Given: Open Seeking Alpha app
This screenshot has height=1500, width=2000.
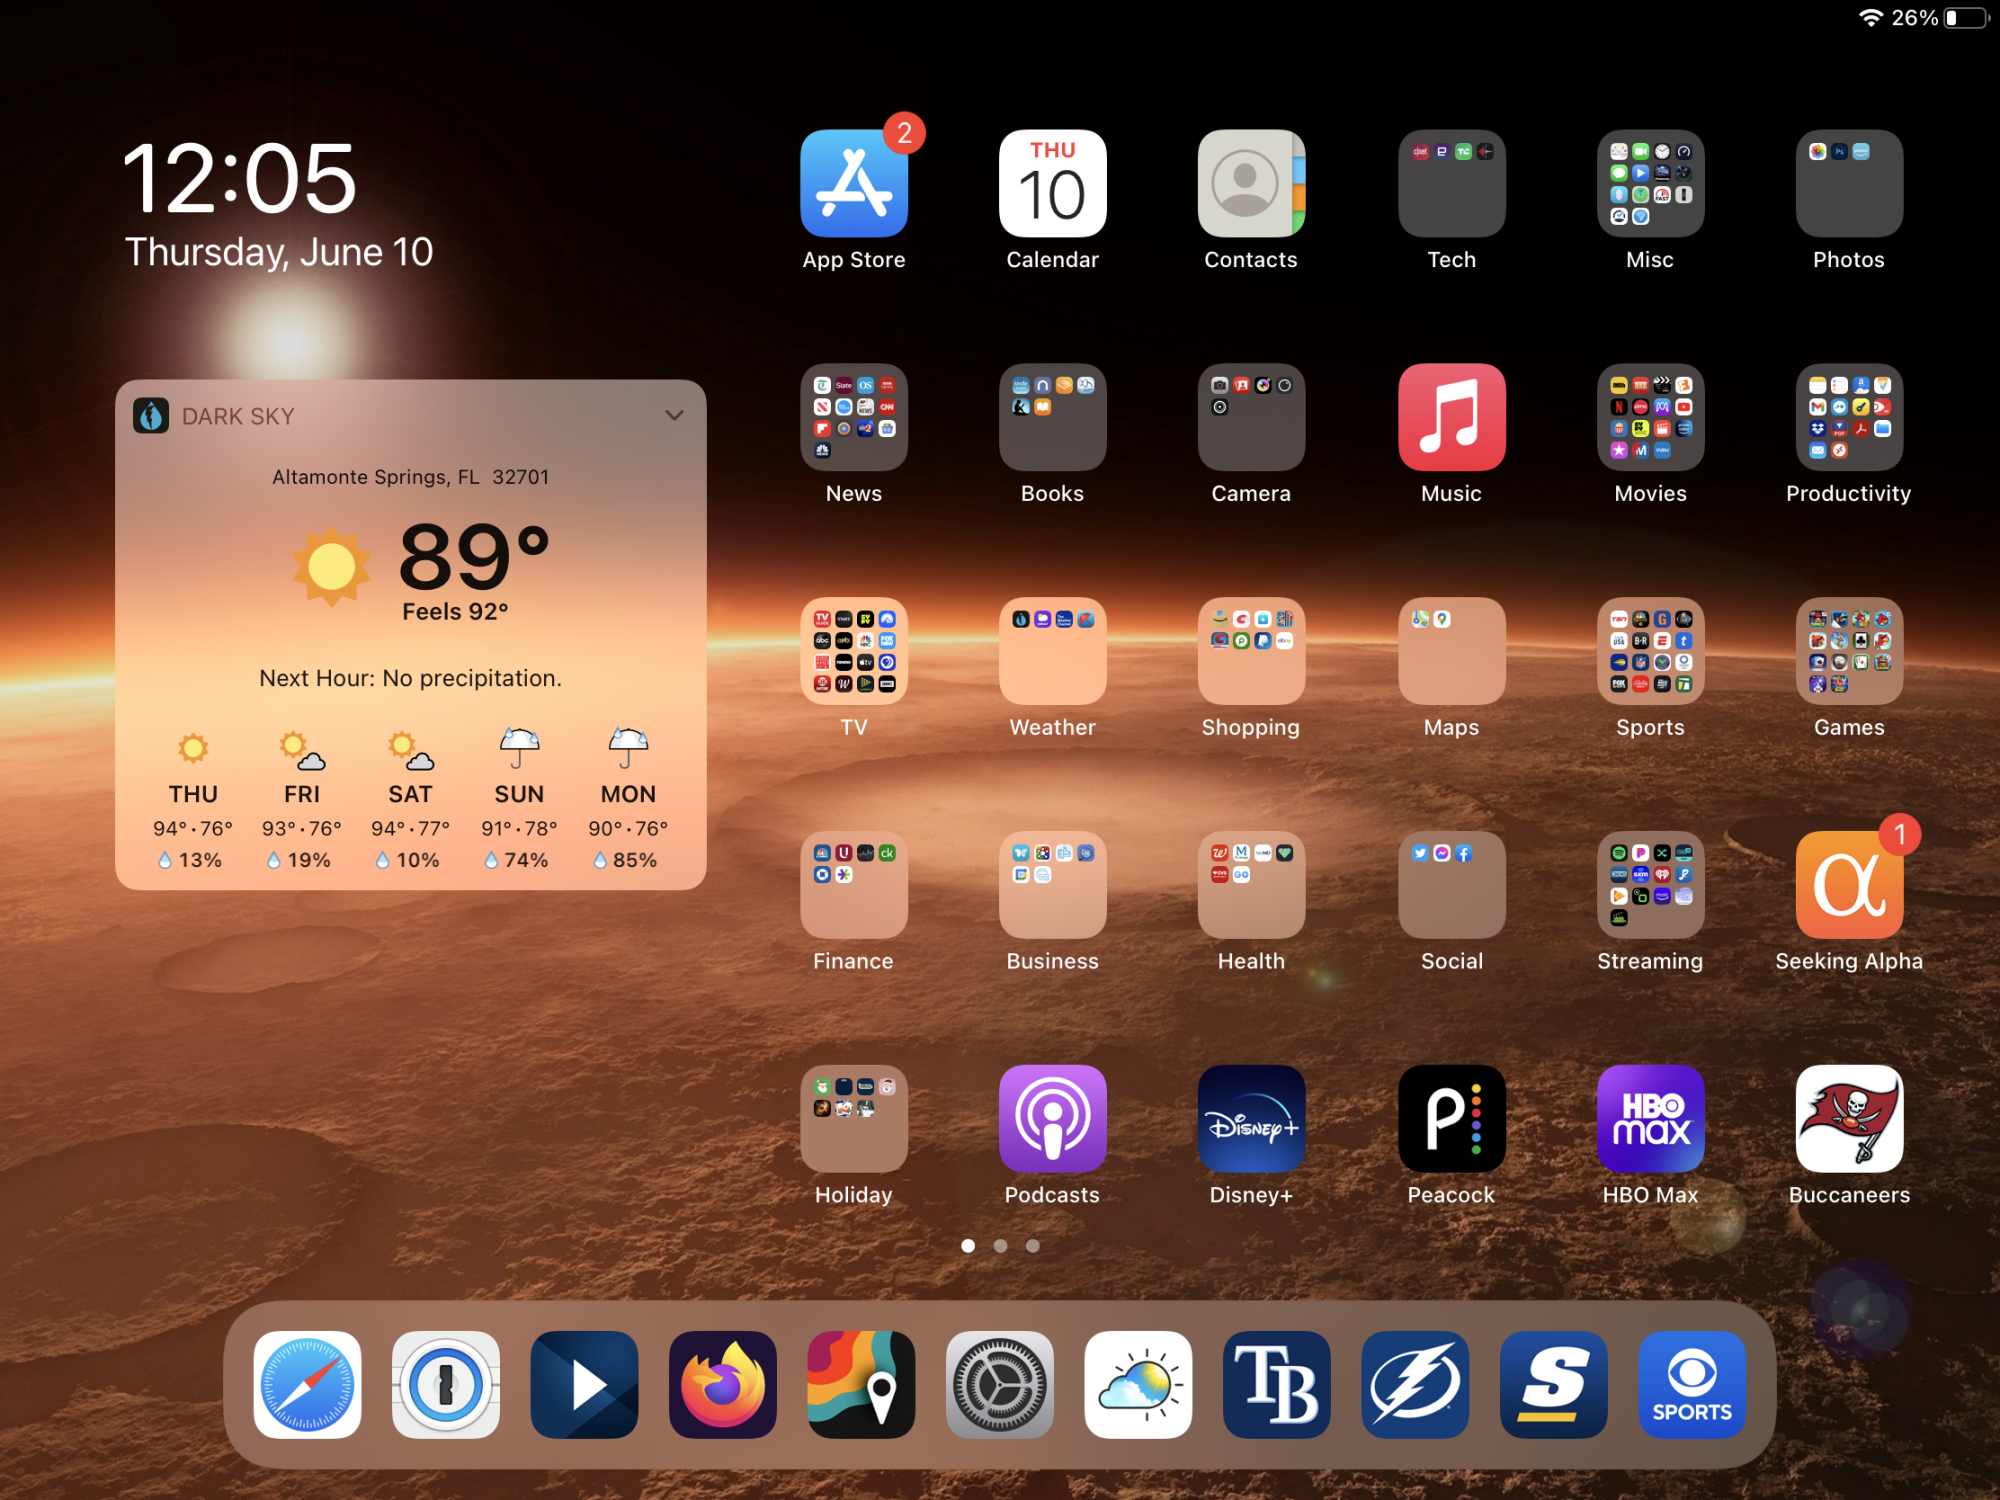Looking at the screenshot, I should point(1849,885).
